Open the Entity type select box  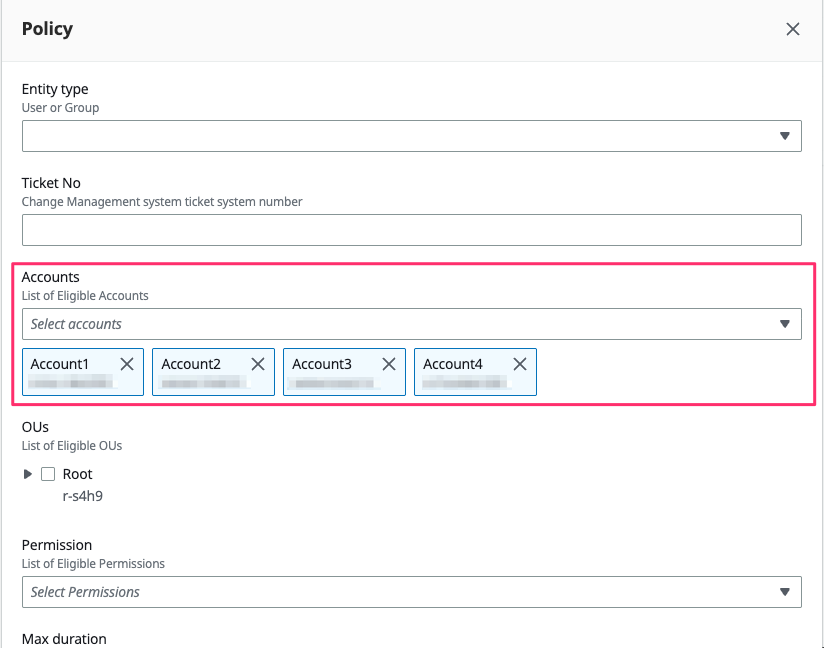pos(400,136)
